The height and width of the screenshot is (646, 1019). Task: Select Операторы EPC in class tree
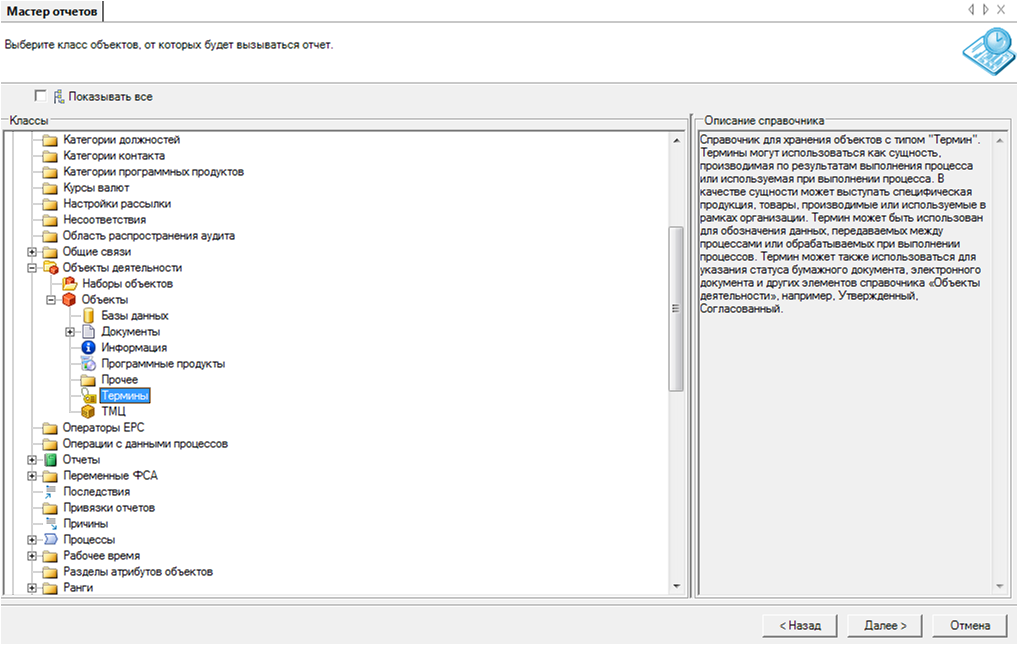(103, 428)
